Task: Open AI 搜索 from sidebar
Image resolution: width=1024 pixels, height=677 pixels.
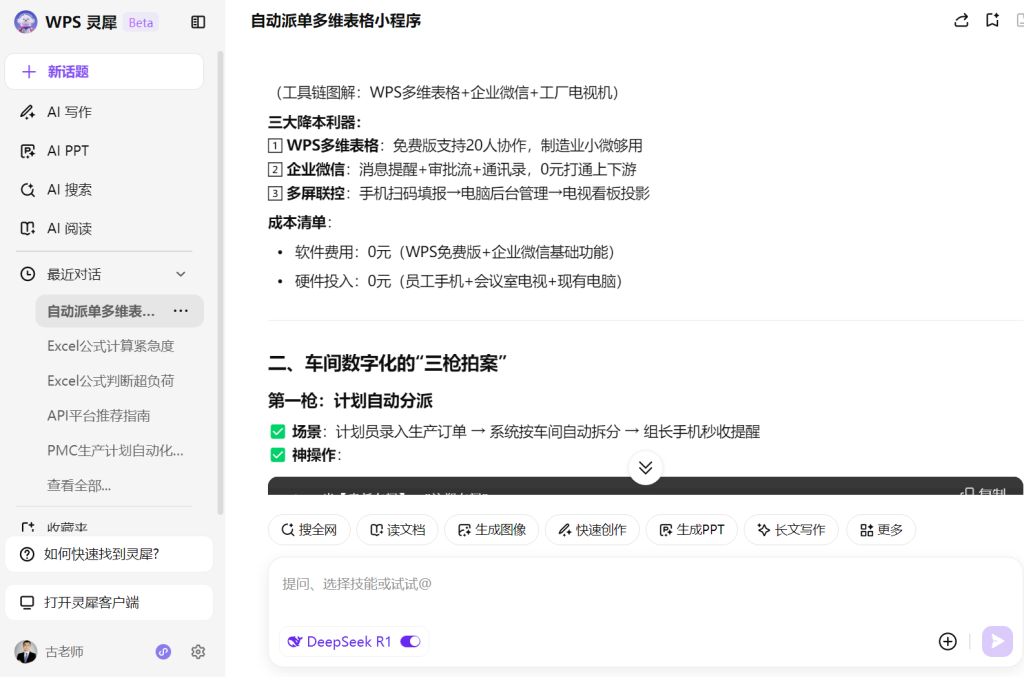Action: [69, 190]
